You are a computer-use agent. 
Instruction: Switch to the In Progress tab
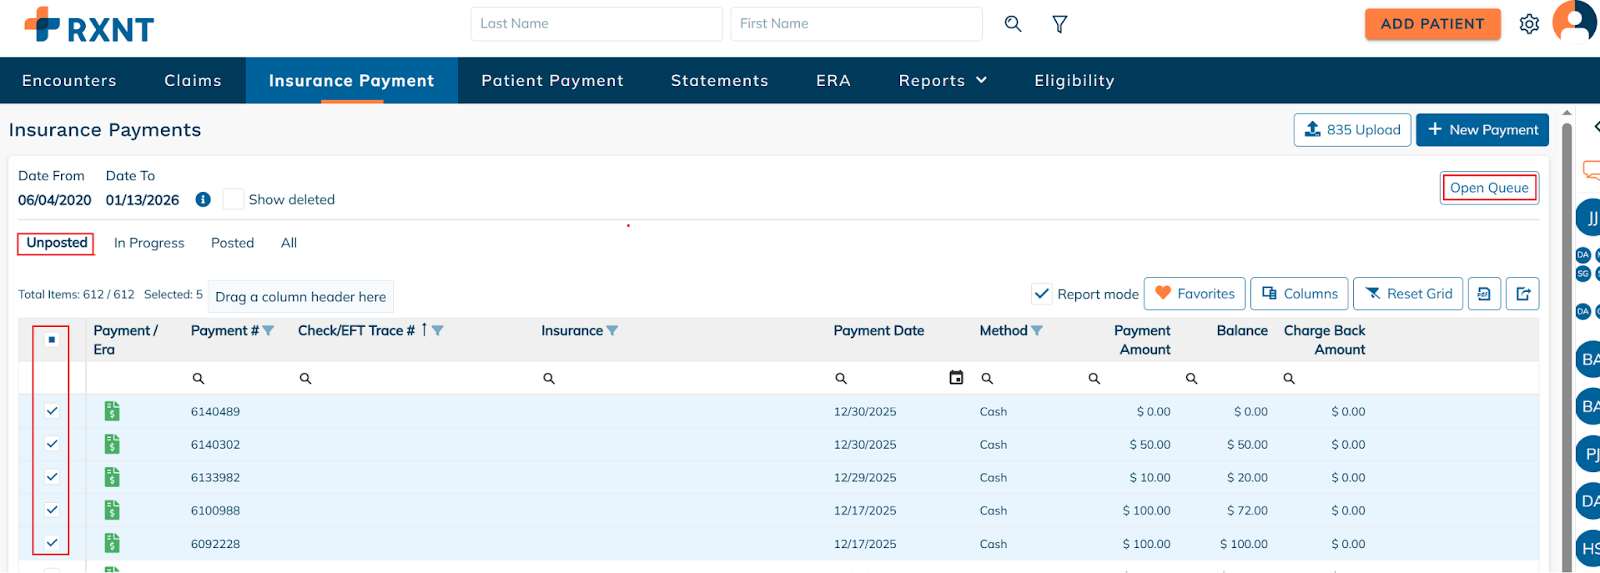tap(149, 243)
